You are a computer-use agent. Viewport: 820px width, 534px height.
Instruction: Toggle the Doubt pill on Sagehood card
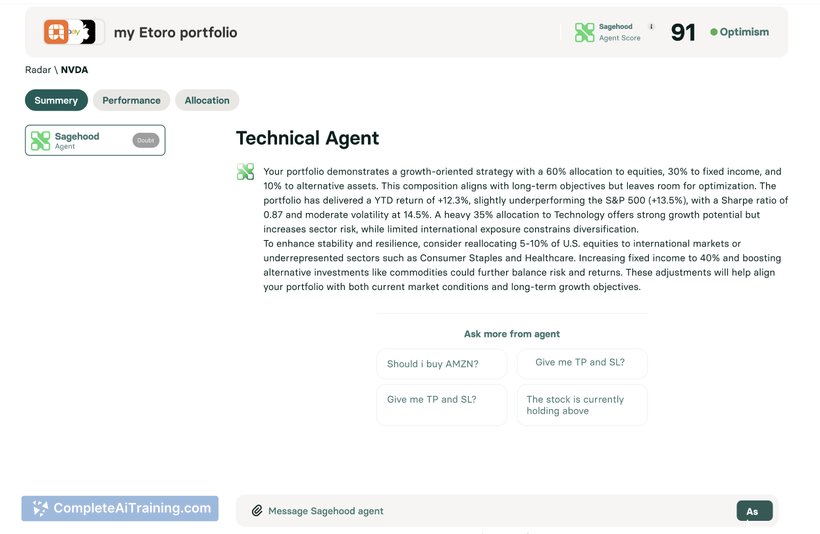pos(146,140)
